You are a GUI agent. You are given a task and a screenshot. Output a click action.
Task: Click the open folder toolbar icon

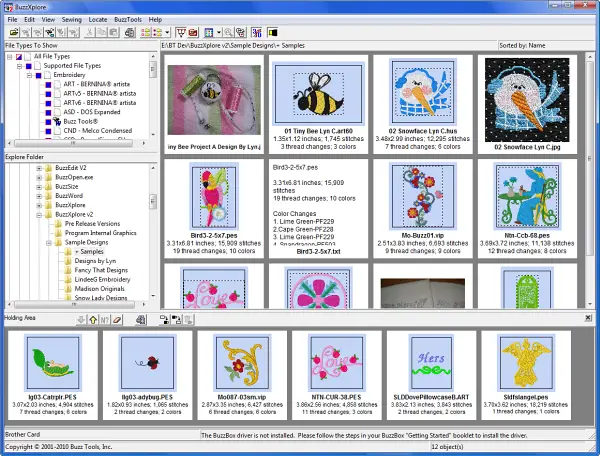coord(14,33)
